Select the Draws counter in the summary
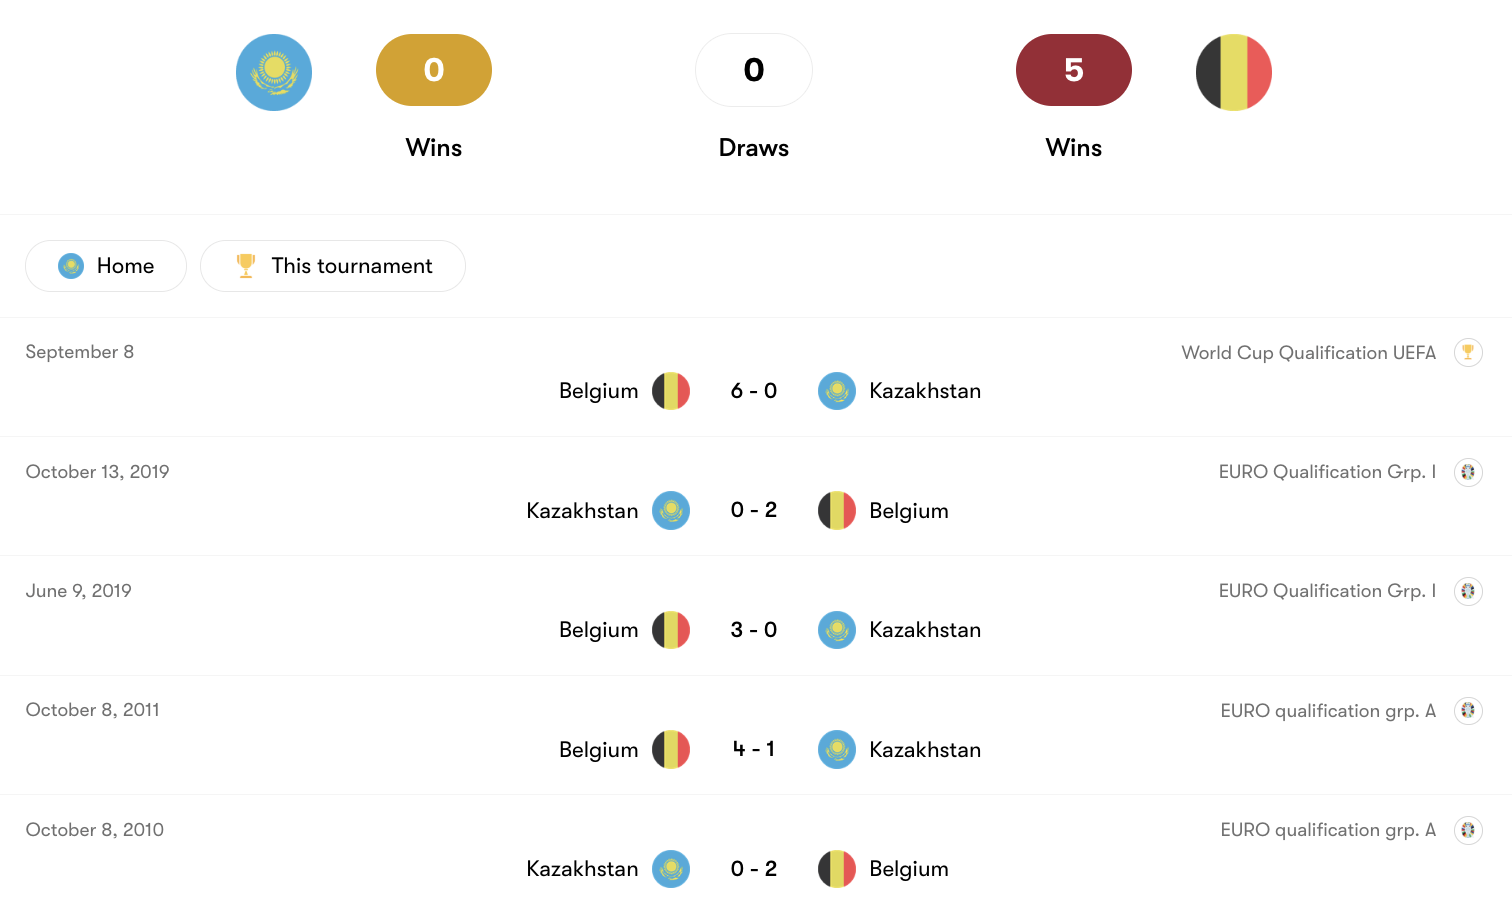1512x918 pixels. [x=754, y=70]
